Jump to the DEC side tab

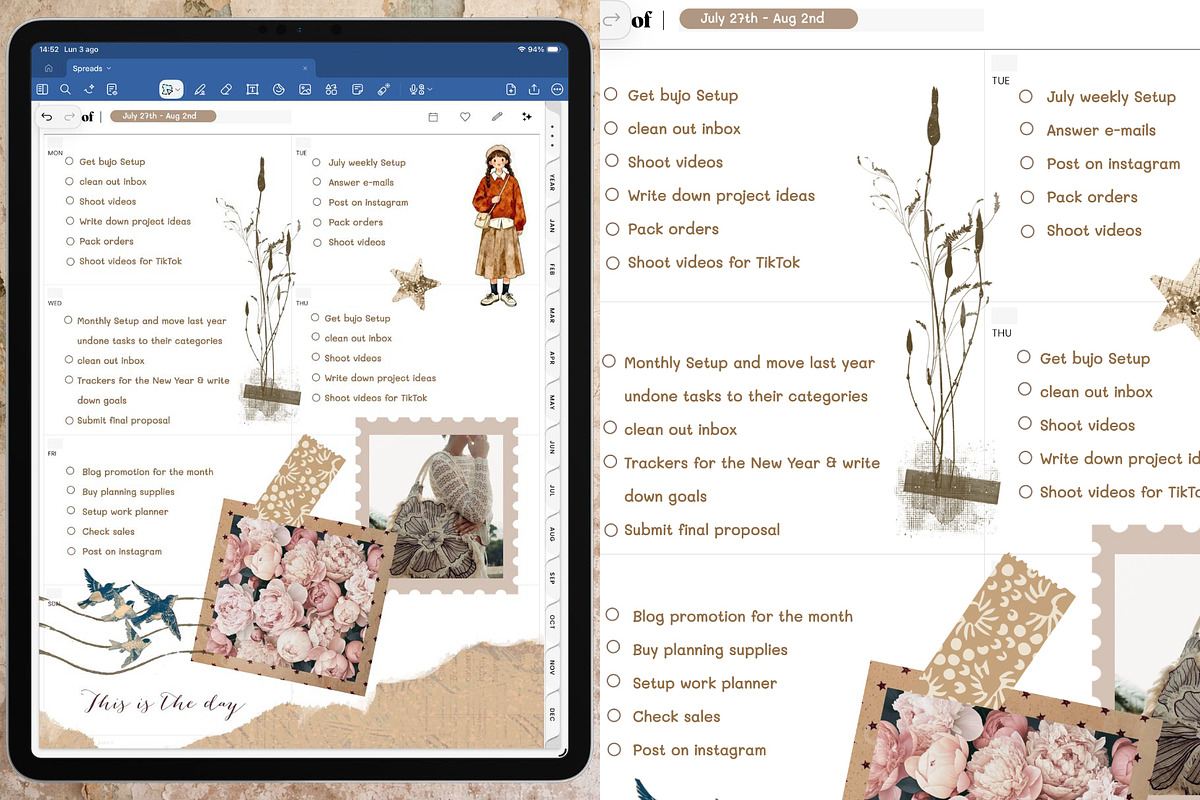point(552,712)
